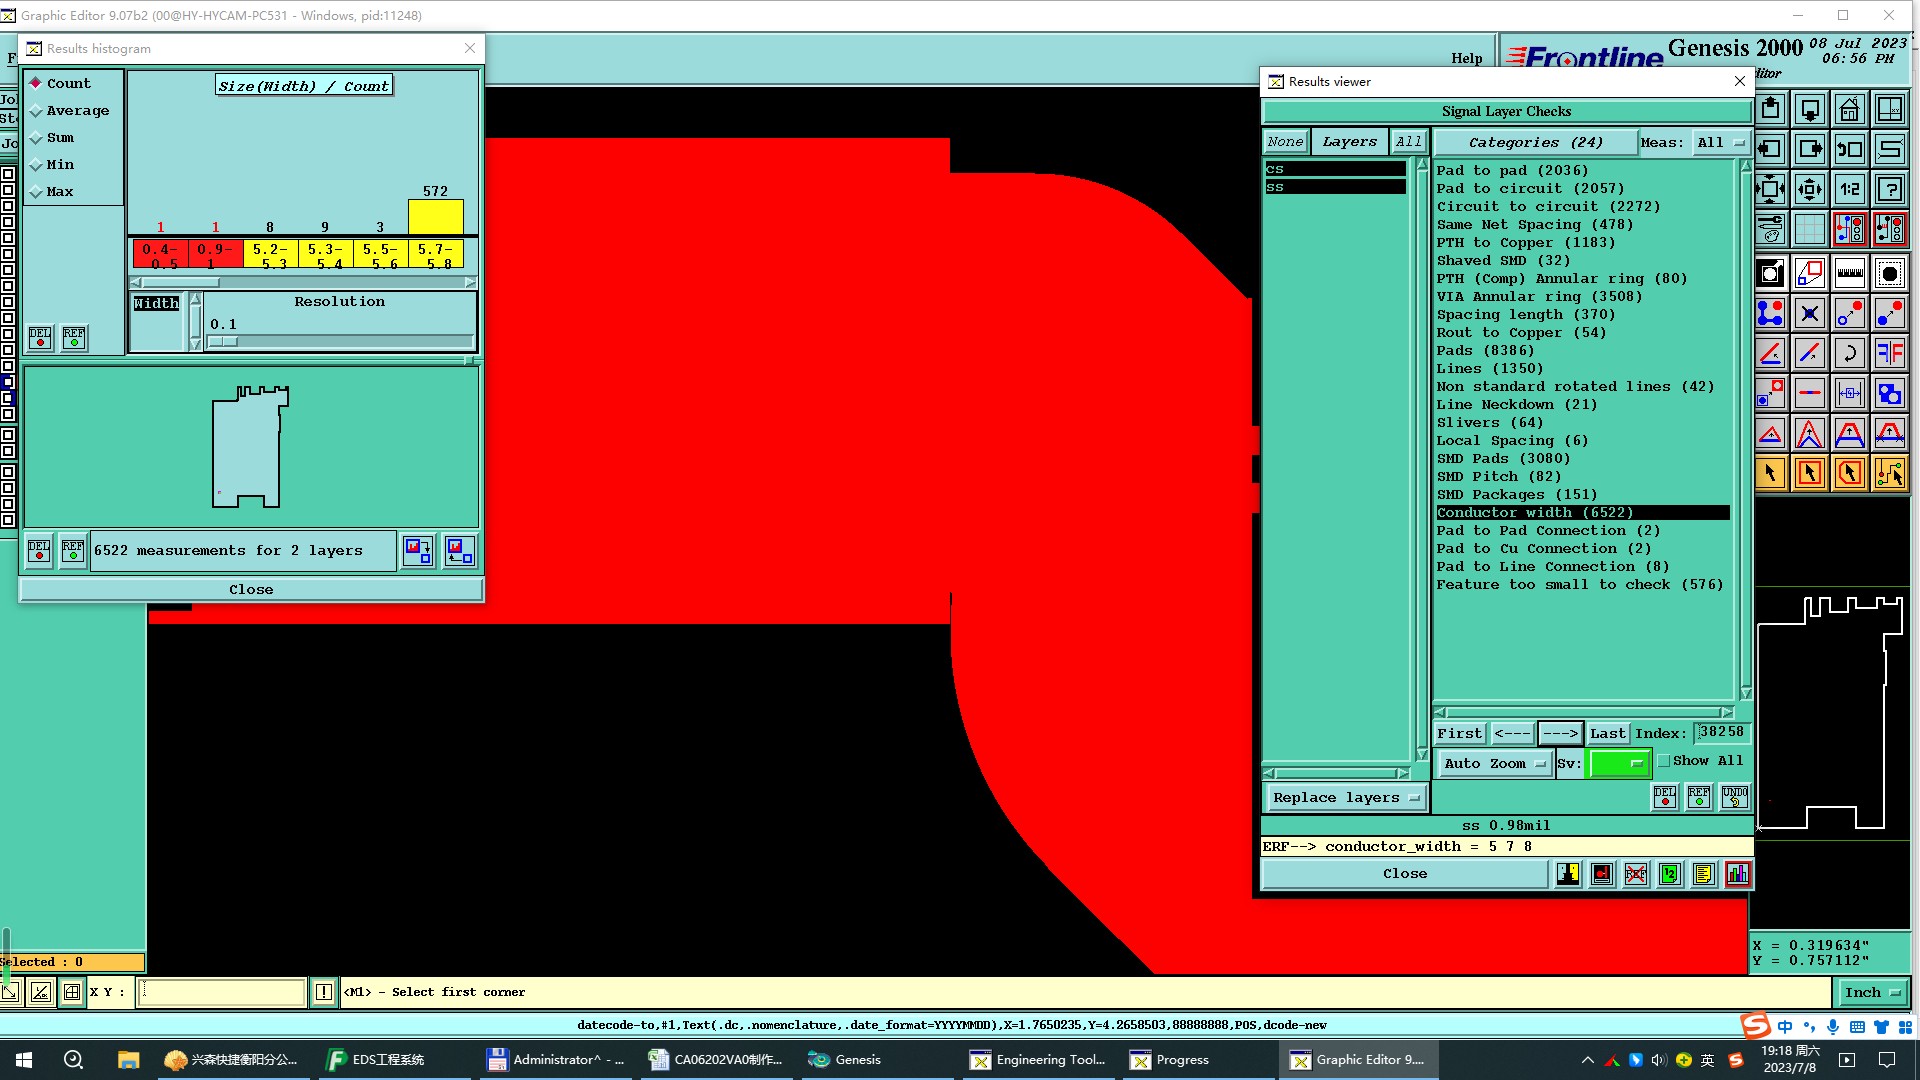
Task: Click the question mark help icon
Action: click(1890, 189)
